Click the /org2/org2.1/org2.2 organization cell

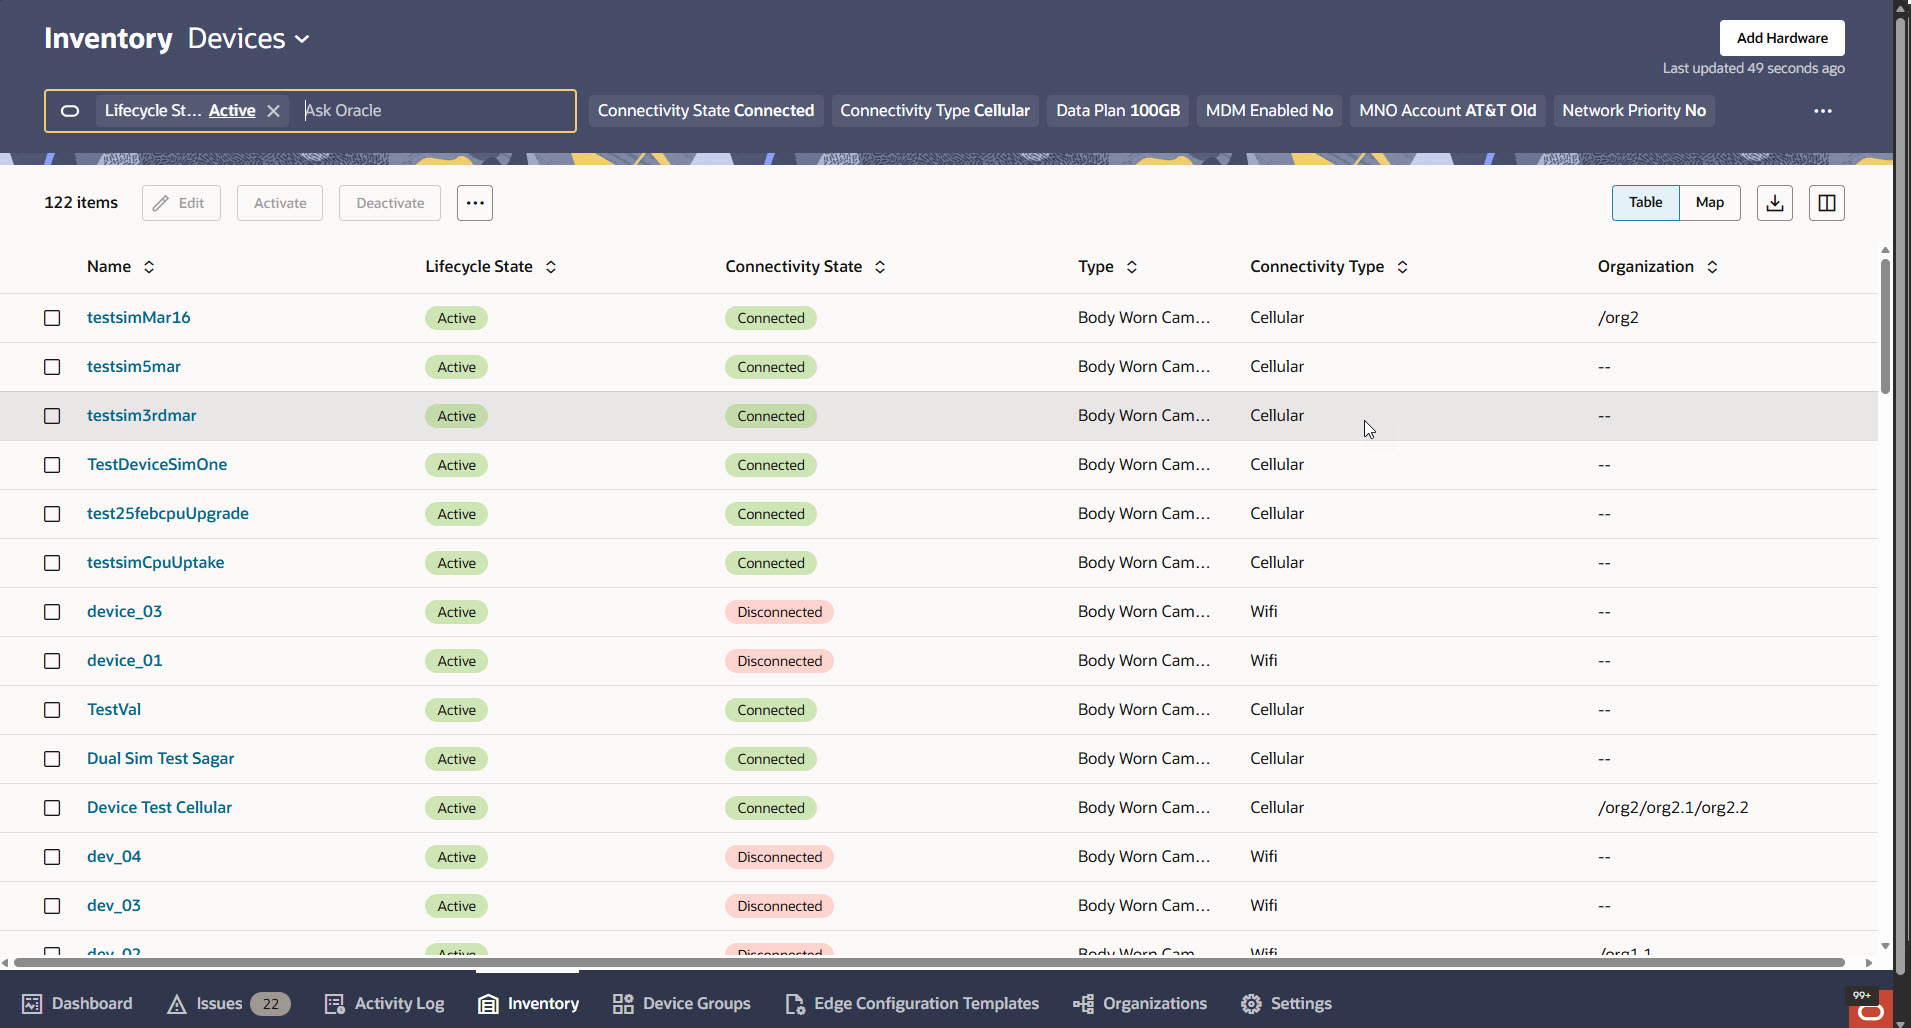1673,808
